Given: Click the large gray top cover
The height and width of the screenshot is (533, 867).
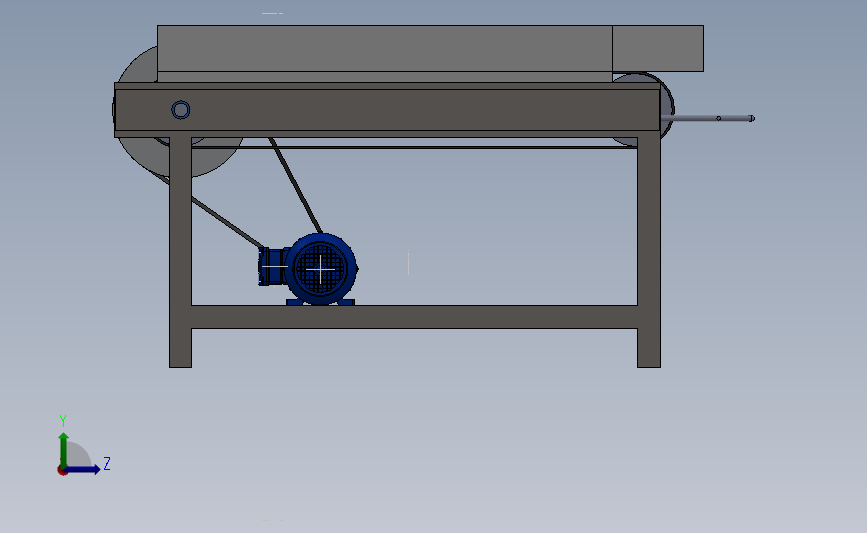Looking at the screenshot, I should (x=385, y=48).
